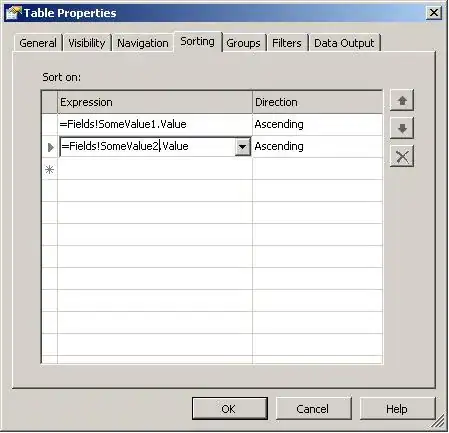This screenshot has height=433, width=449.
Task: Open the Filters tab
Action: (287, 43)
